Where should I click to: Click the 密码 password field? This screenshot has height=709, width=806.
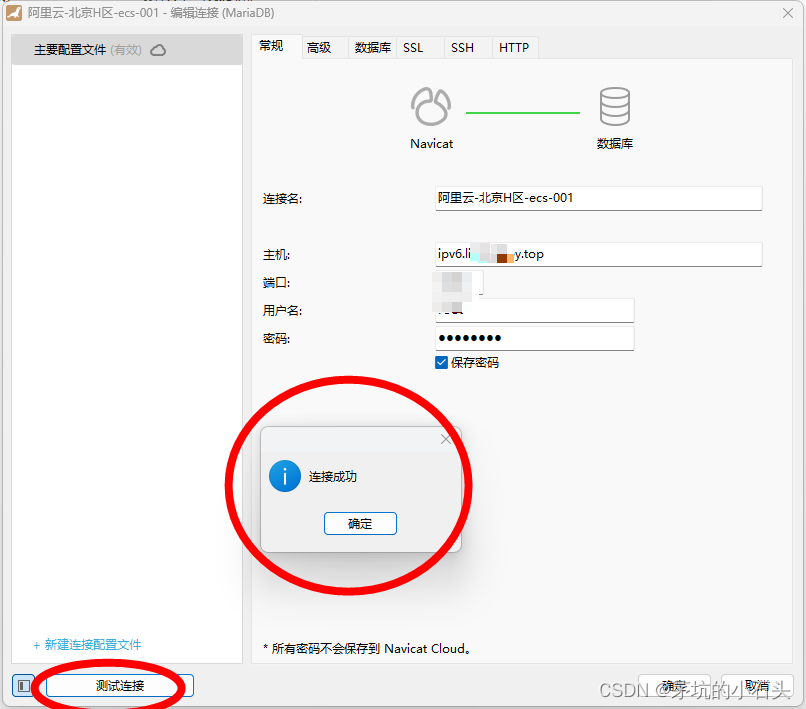pos(535,338)
